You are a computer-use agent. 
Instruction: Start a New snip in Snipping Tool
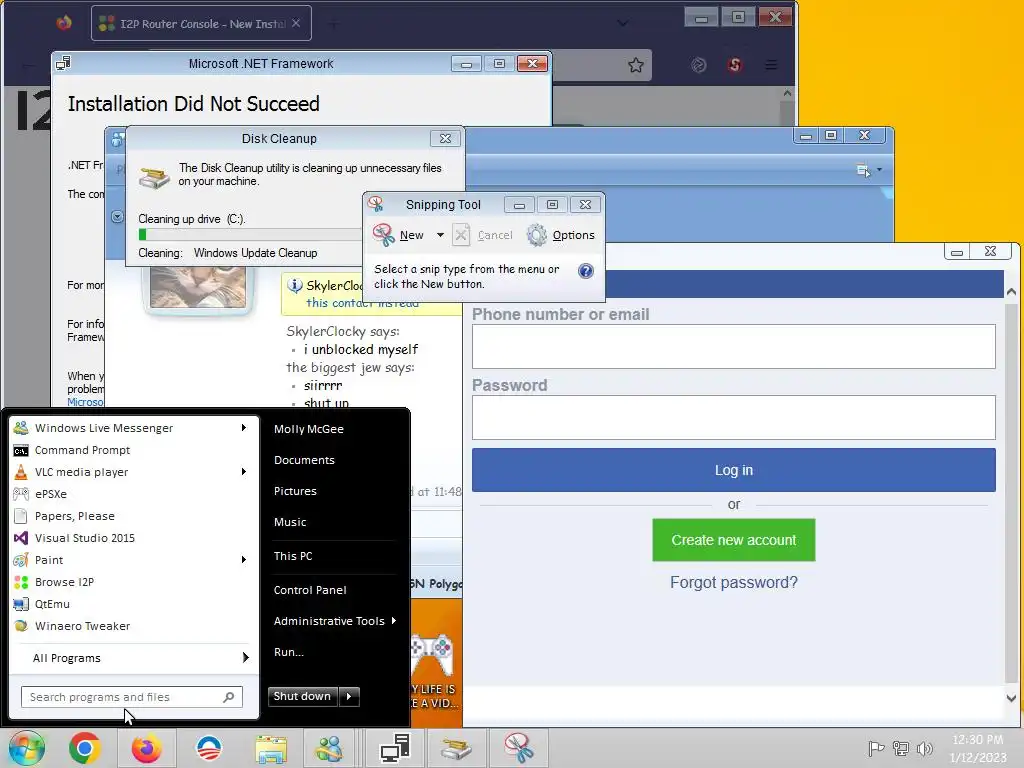pos(399,235)
